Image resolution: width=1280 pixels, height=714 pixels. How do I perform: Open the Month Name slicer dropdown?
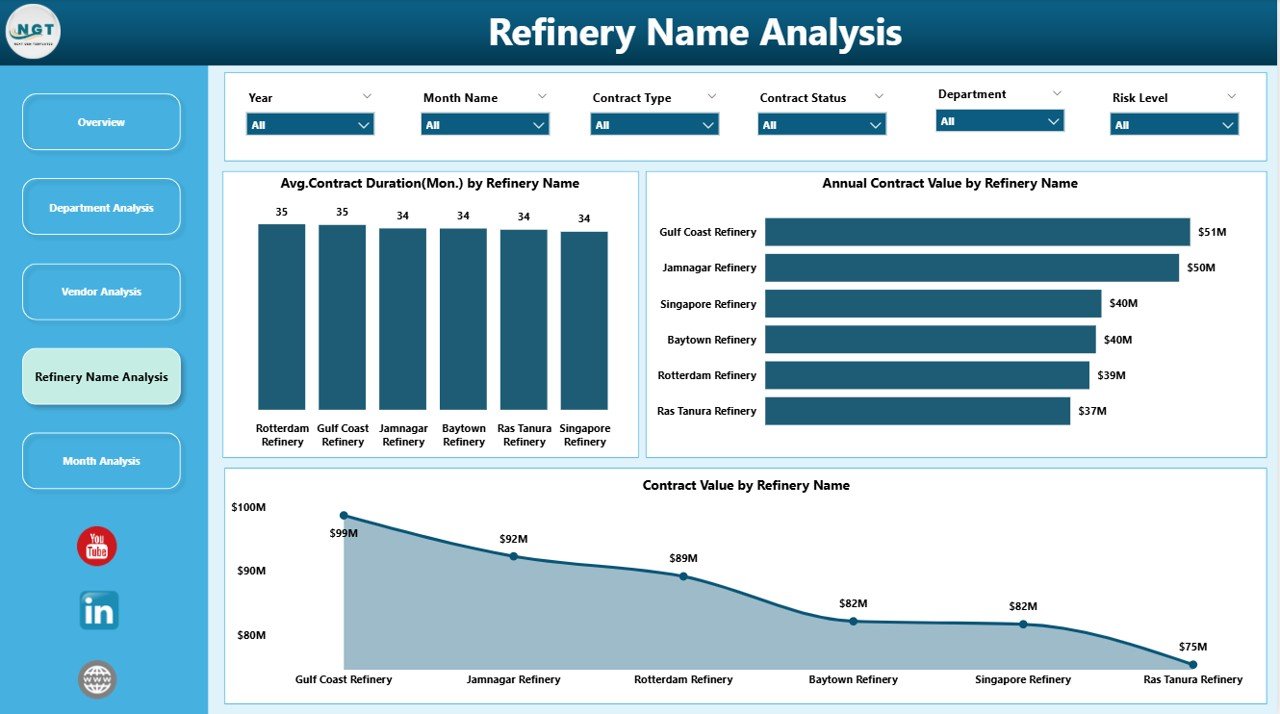click(x=540, y=124)
